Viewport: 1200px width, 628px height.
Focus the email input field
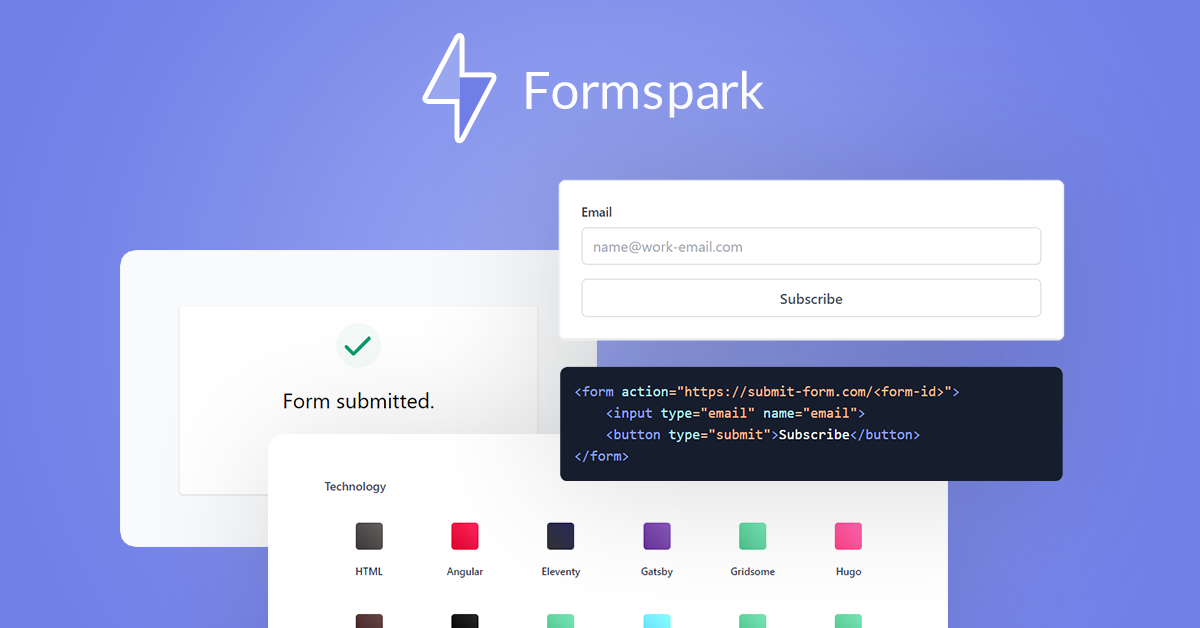[811, 246]
